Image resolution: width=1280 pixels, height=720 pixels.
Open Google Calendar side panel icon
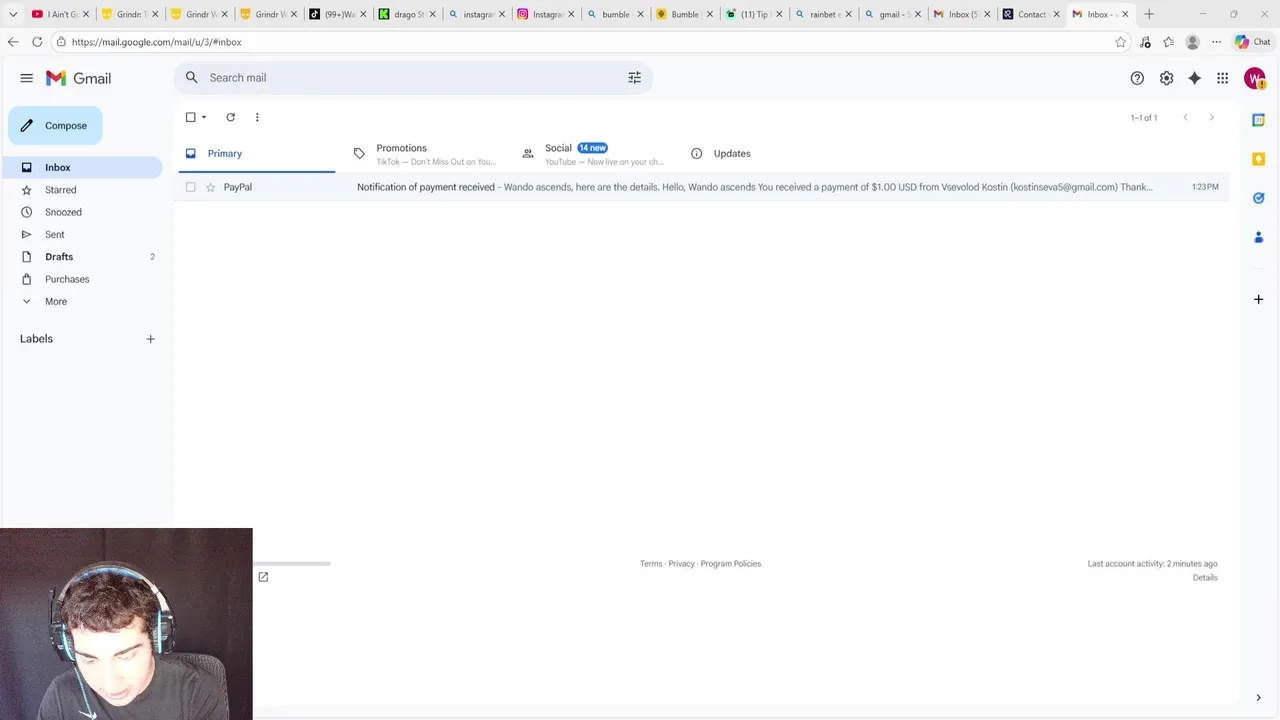pyautogui.click(x=1259, y=120)
